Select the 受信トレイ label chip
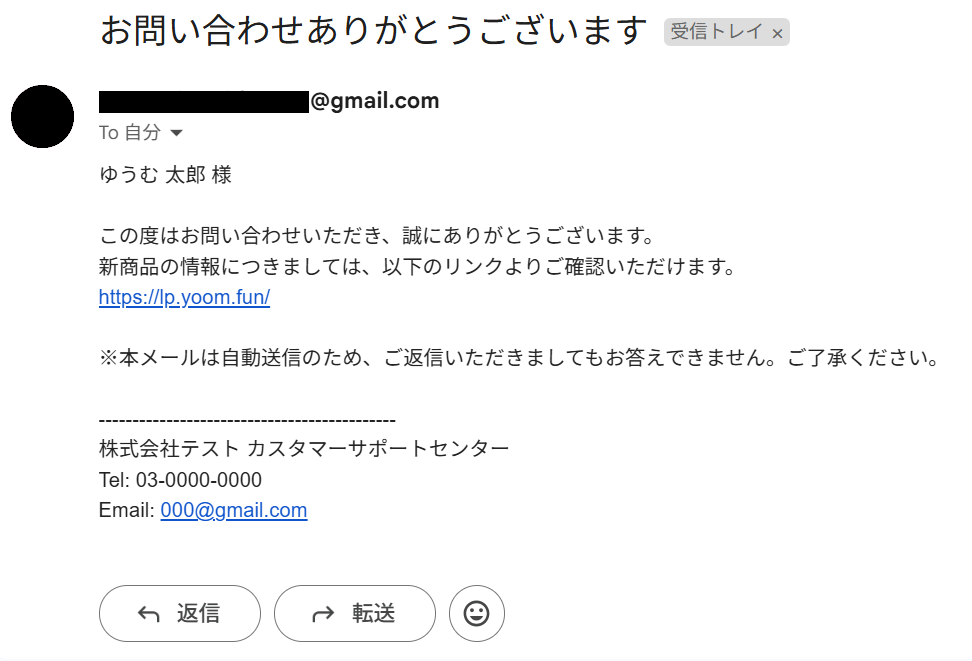972x661 pixels. pyautogui.click(x=715, y=32)
